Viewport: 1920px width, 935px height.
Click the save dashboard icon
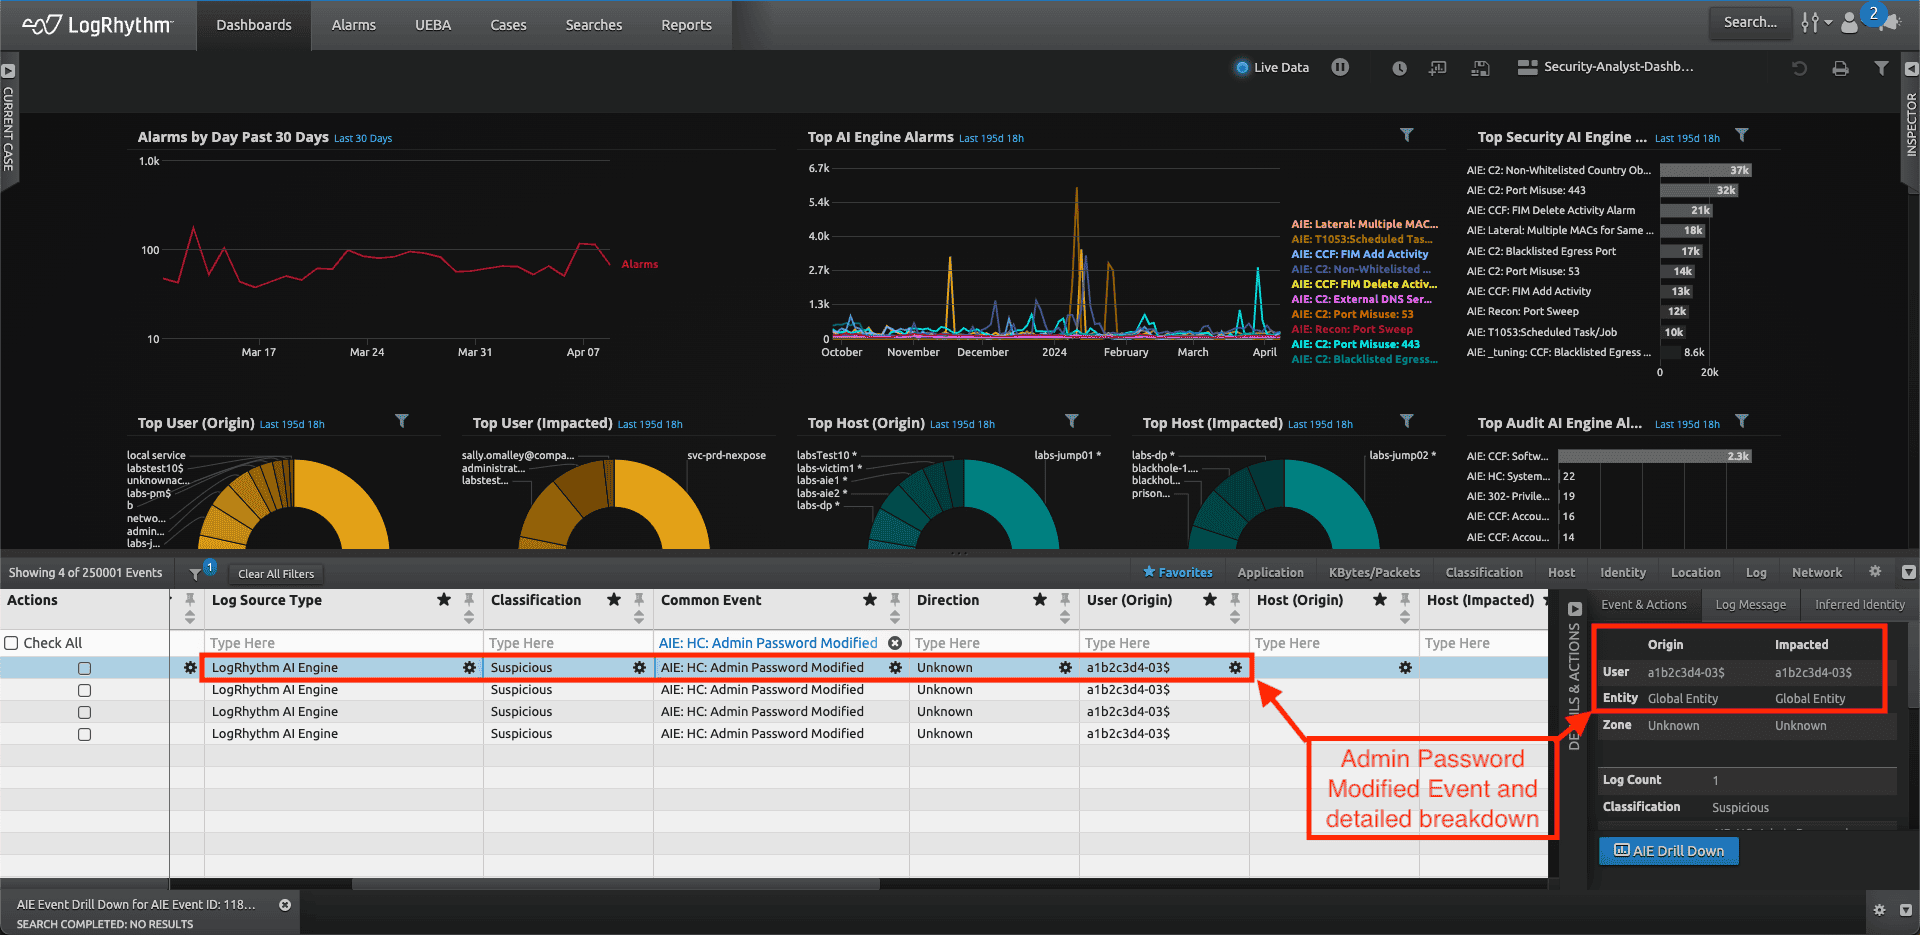(1481, 68)
